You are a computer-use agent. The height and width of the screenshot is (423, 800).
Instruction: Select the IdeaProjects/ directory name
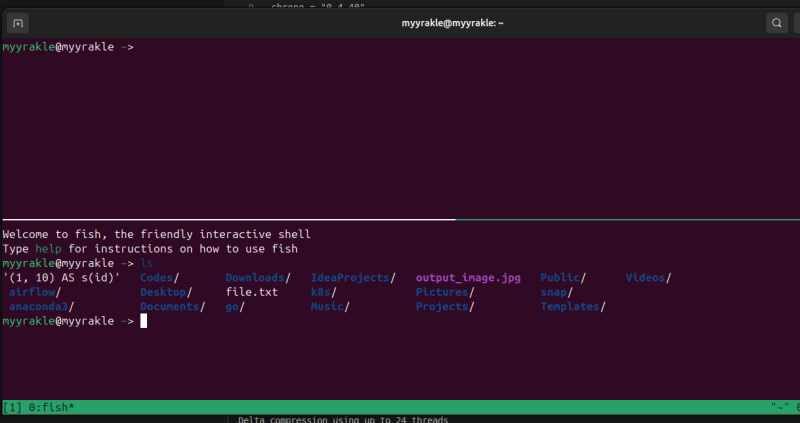352,277
